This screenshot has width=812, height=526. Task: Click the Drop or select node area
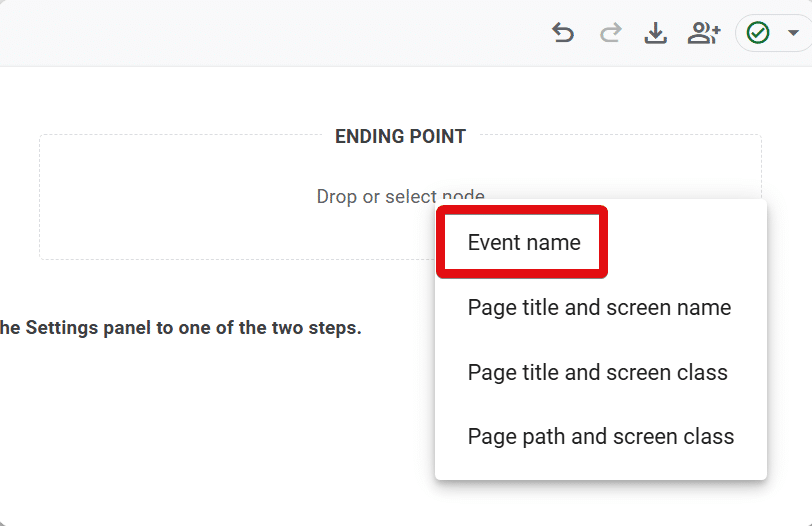tap(400, 197)
